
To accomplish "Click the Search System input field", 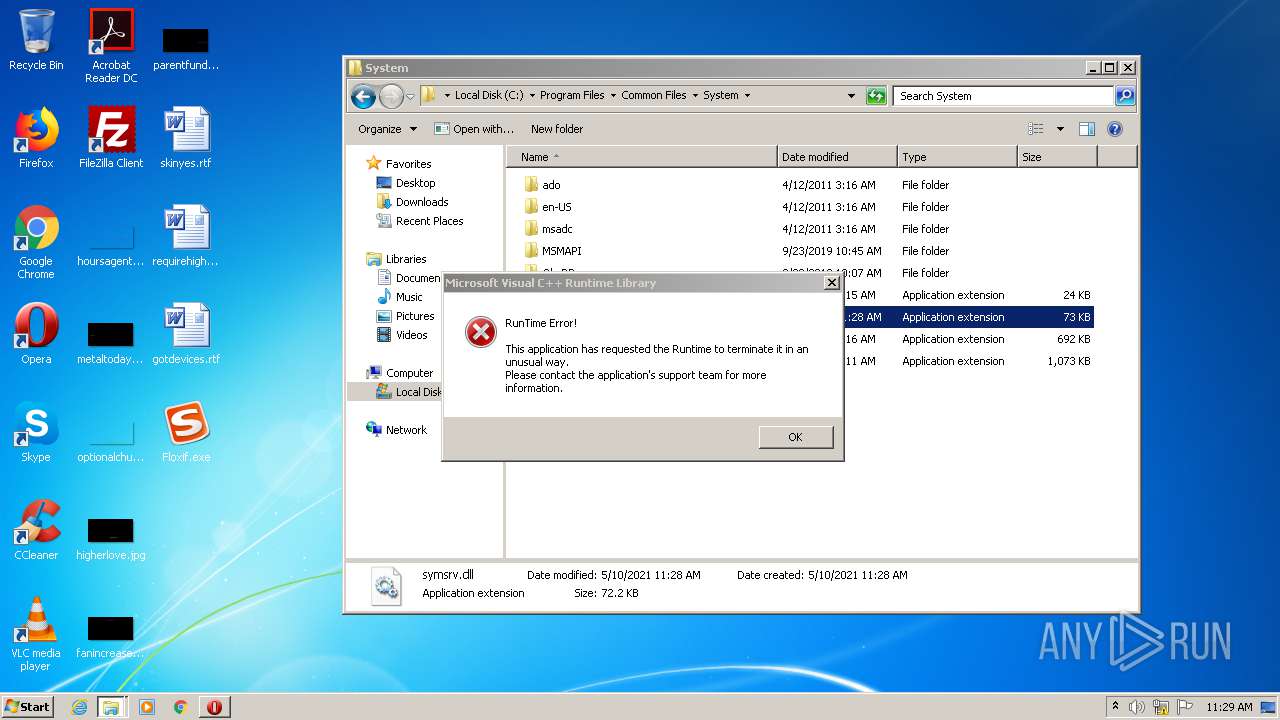I will pyautogui.click(x=1003, y=96).
